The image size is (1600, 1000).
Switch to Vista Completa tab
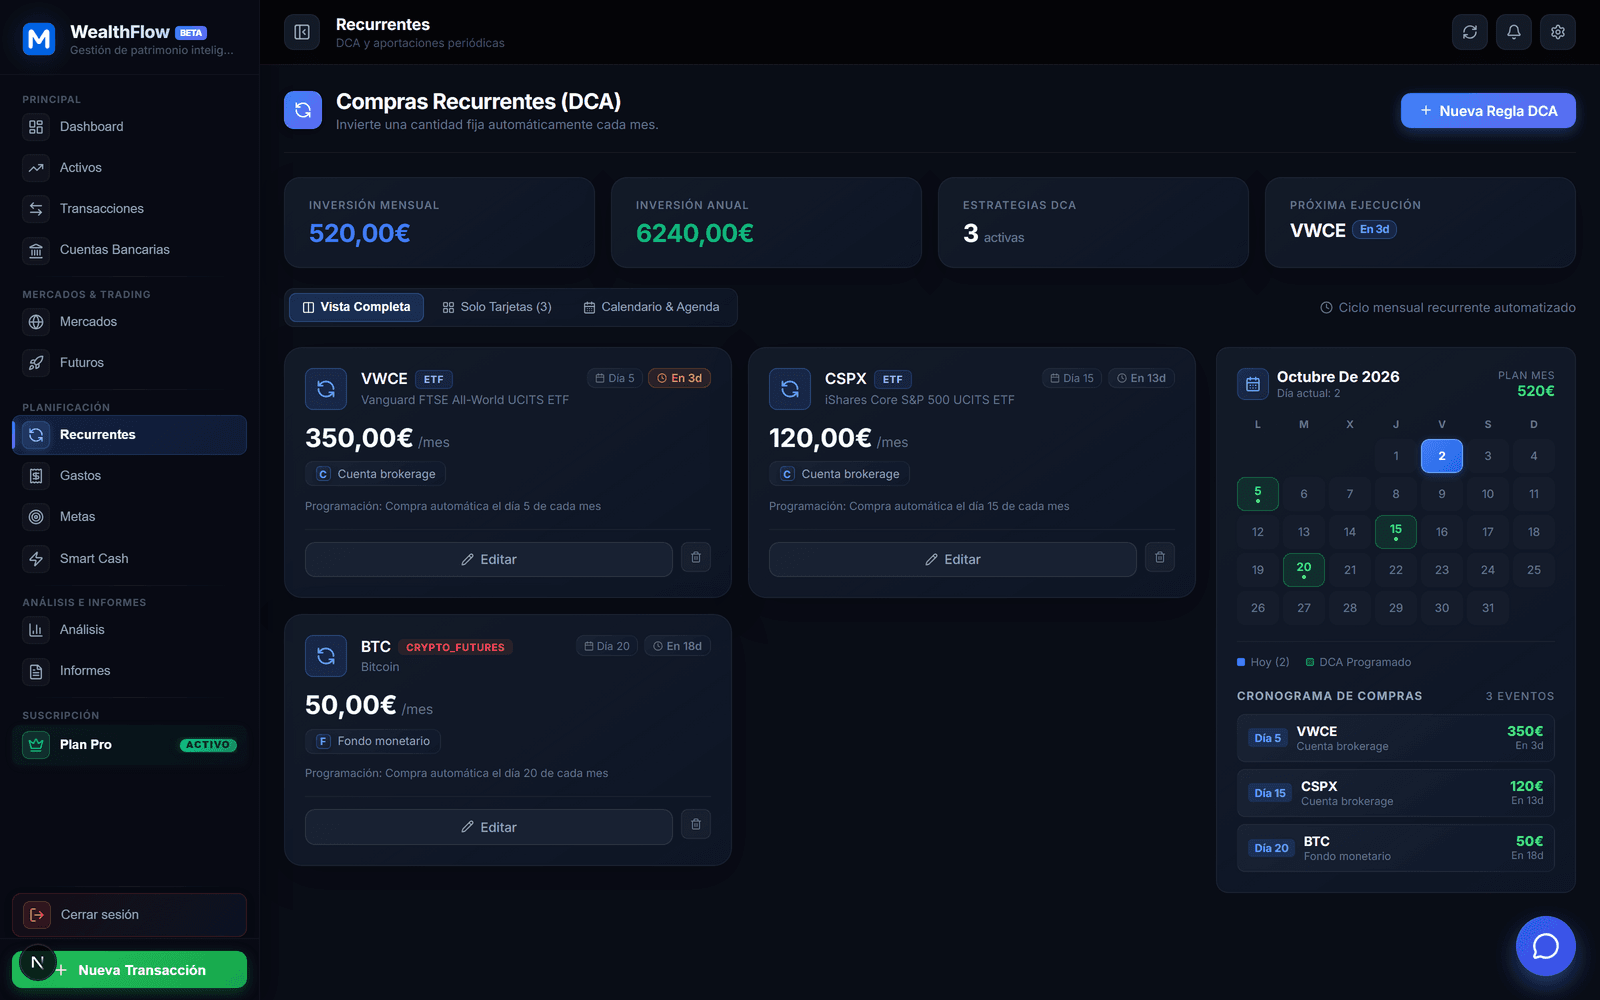pos(357,307)
